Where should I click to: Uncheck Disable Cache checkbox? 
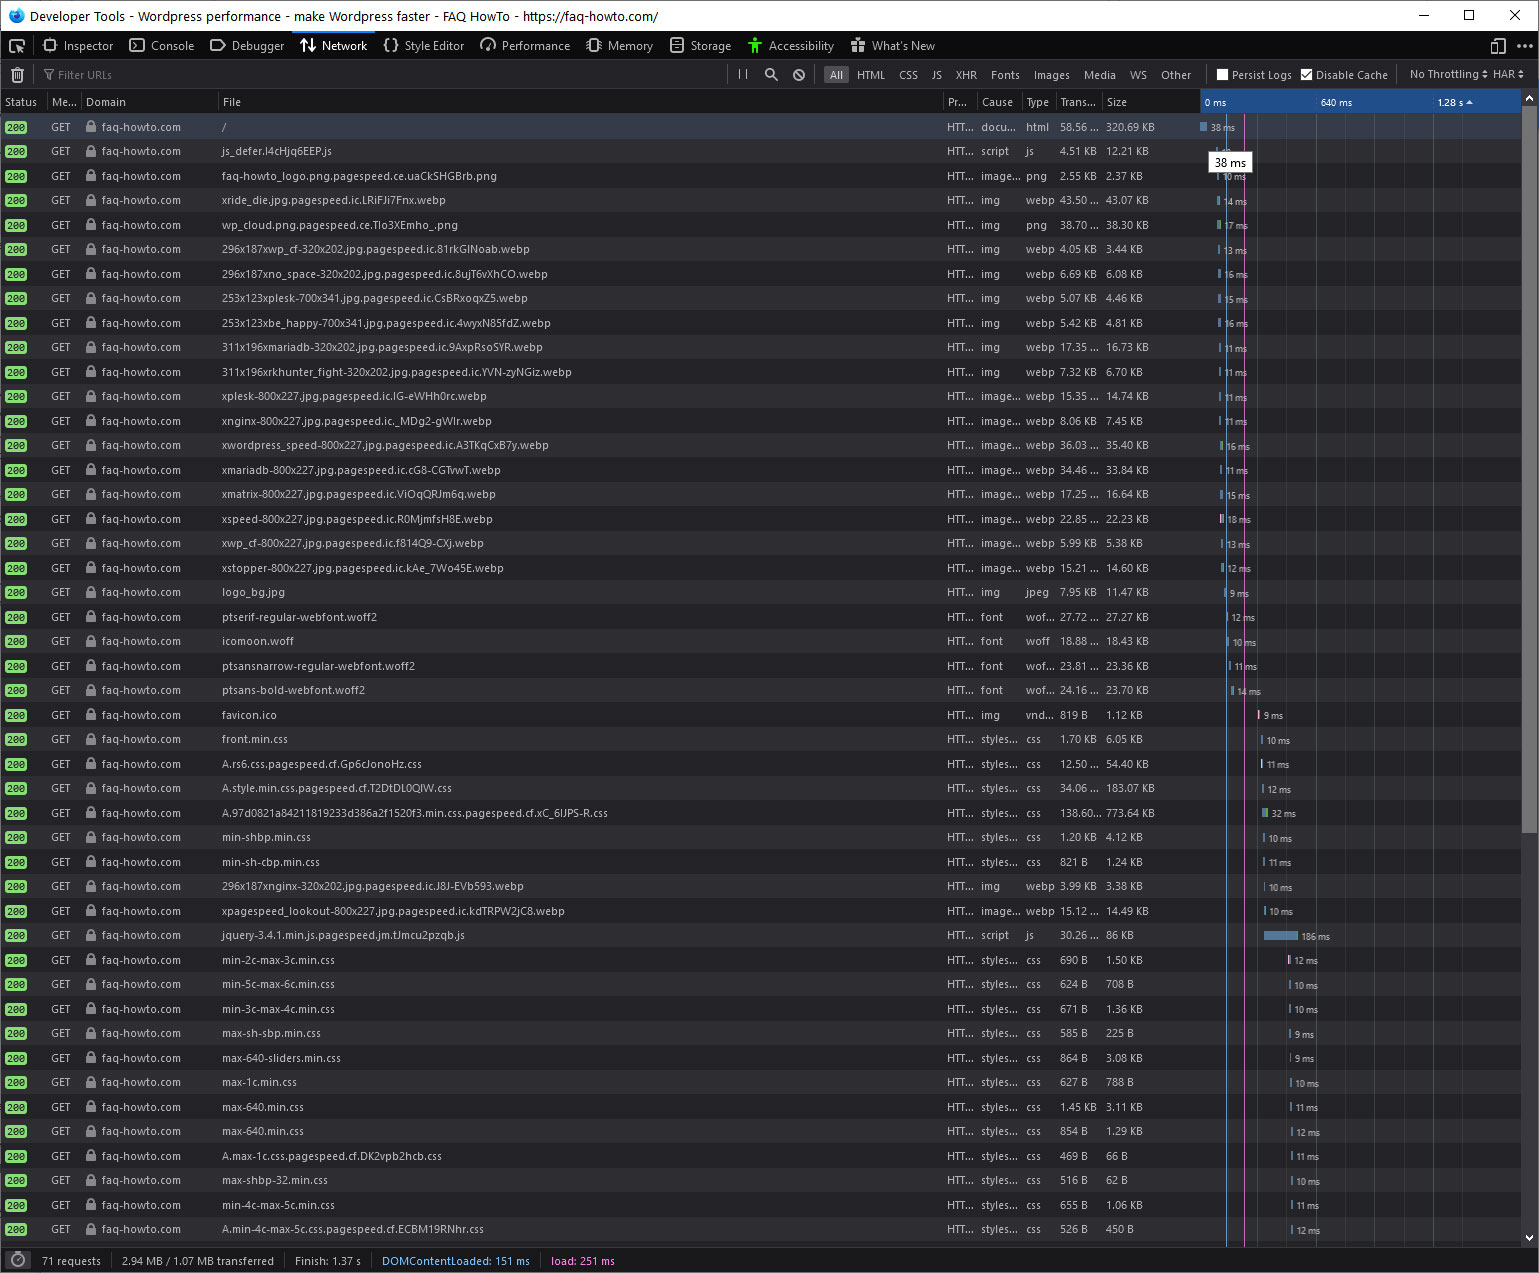click(1306, 75)
